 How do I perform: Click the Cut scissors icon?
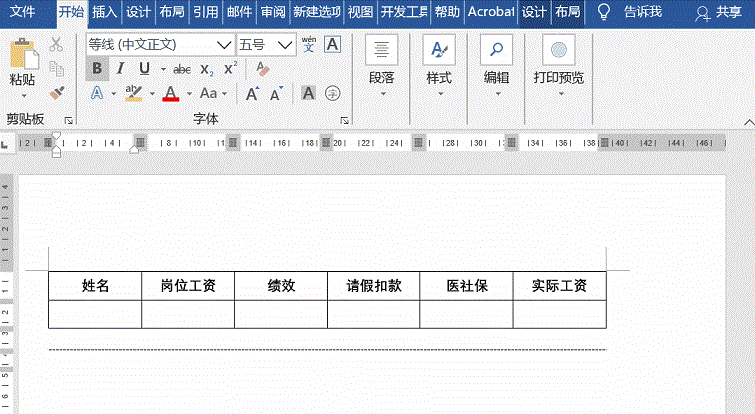click(x=56, y=44)
